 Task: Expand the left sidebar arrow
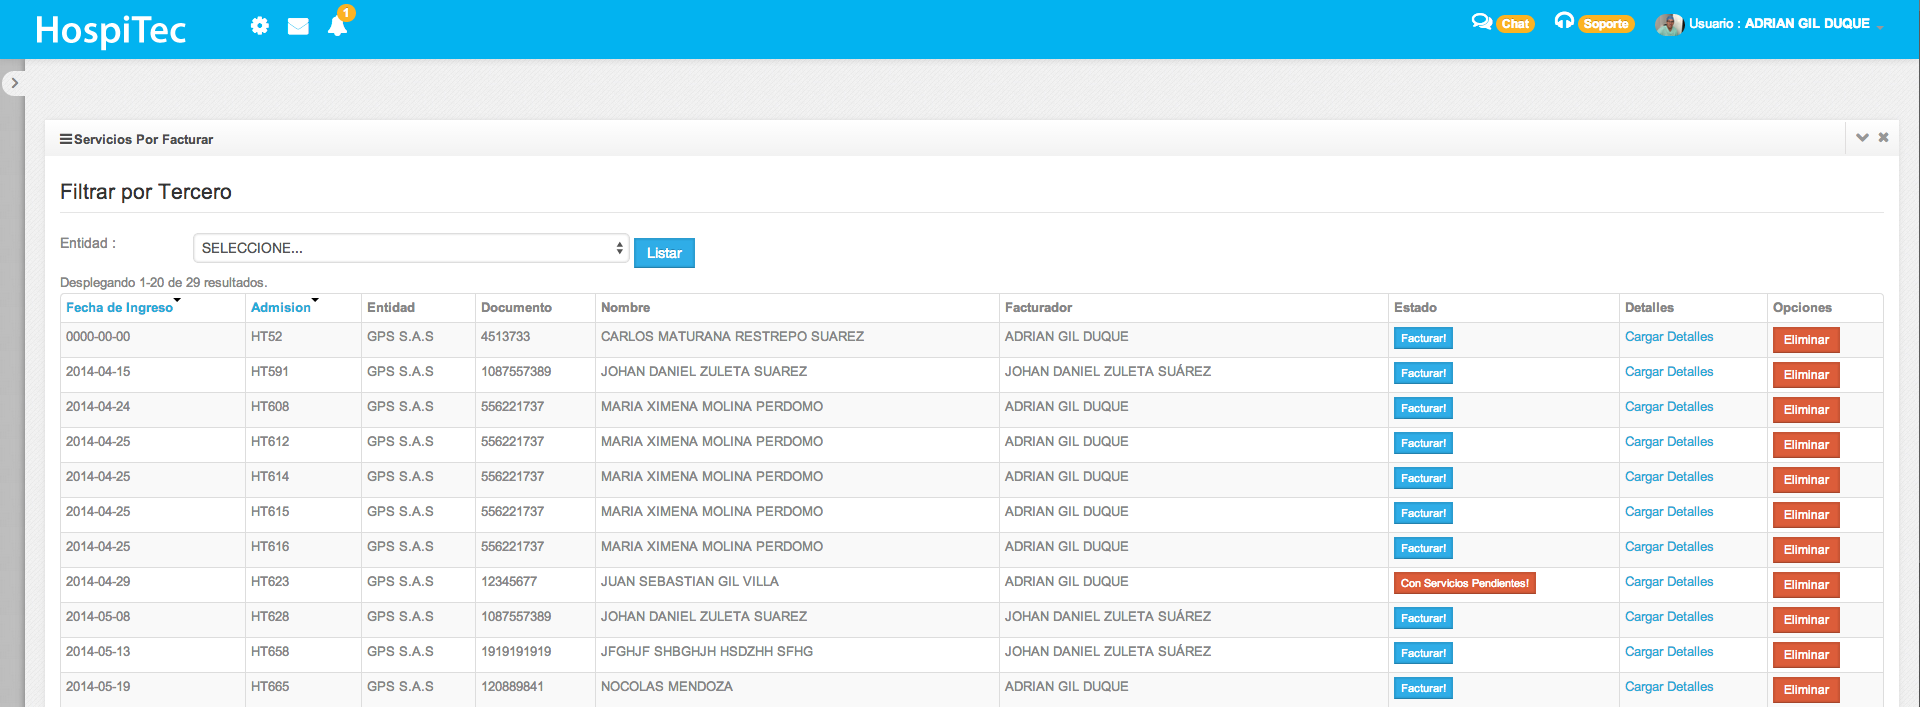click(x=14, y=83)
